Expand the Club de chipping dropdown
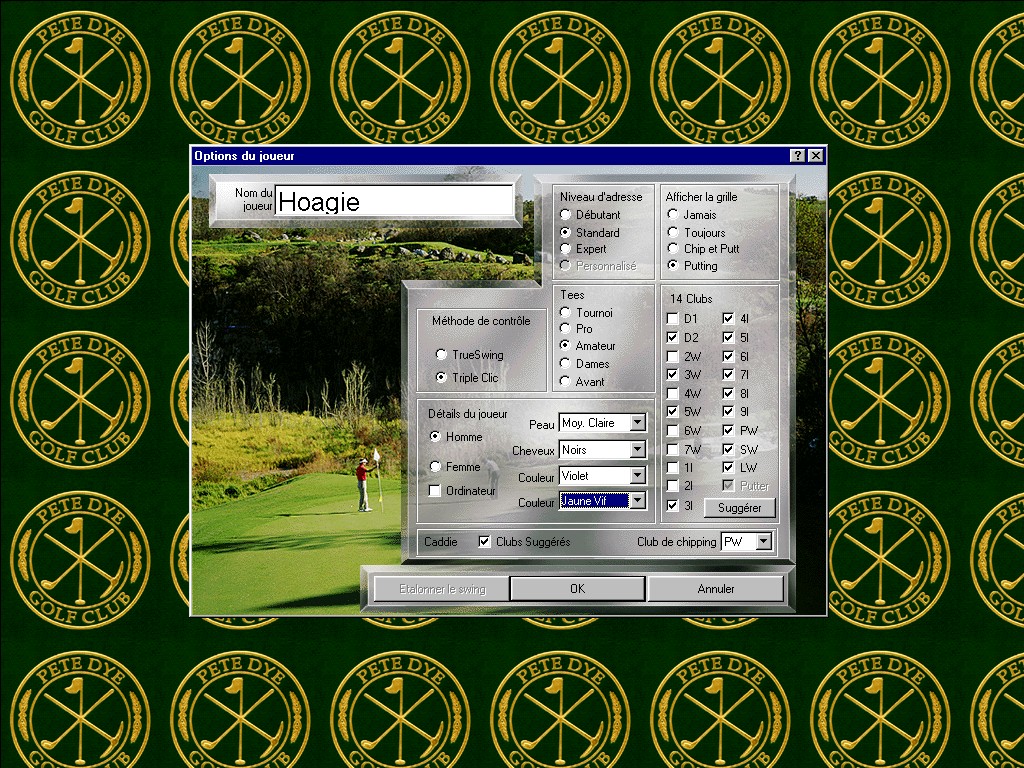The image size is (1024, 768). tap(763, 541)
